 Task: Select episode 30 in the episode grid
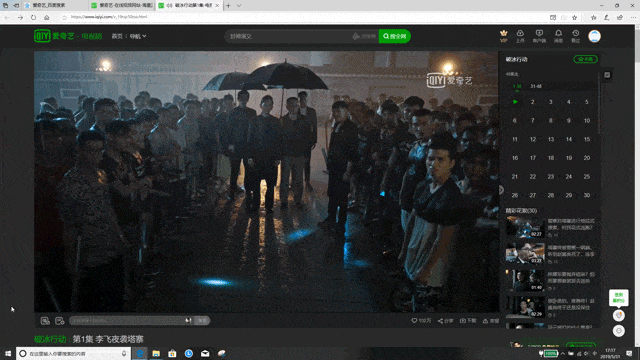point(587,196)
